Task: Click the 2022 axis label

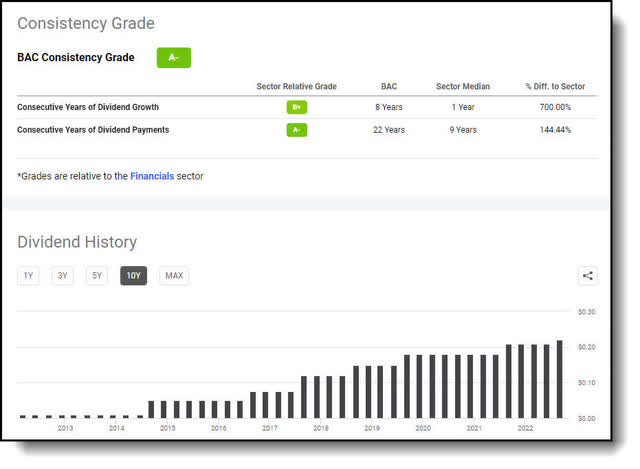Action: tap(525, 428)
